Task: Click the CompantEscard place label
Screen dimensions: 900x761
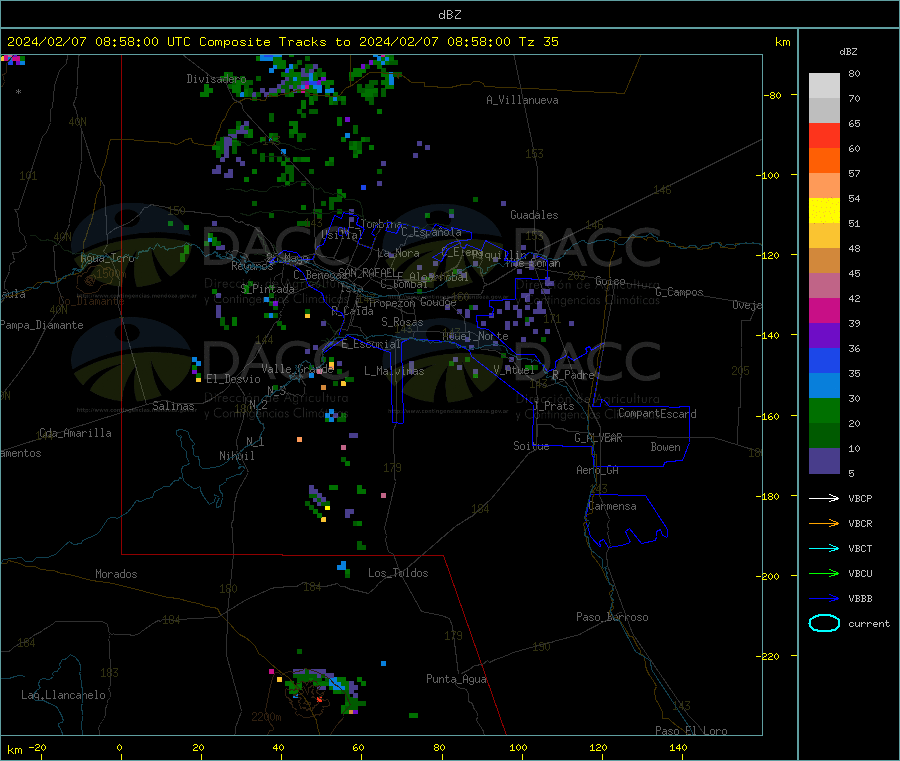Action: 657,414
